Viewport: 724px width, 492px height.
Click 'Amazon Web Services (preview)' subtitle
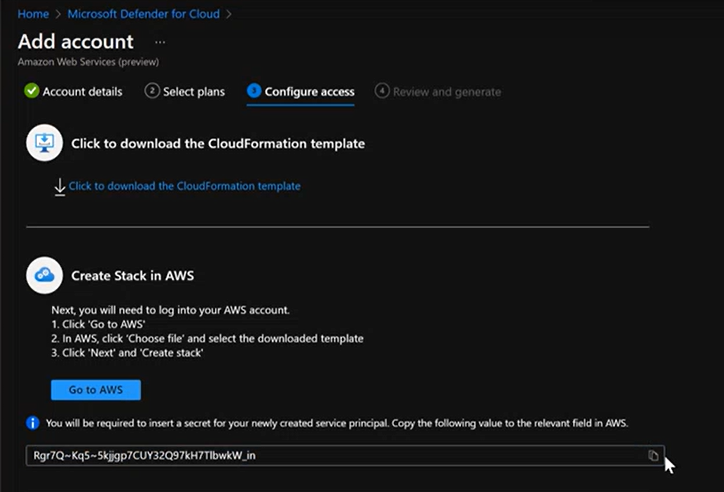coord(88,62)
